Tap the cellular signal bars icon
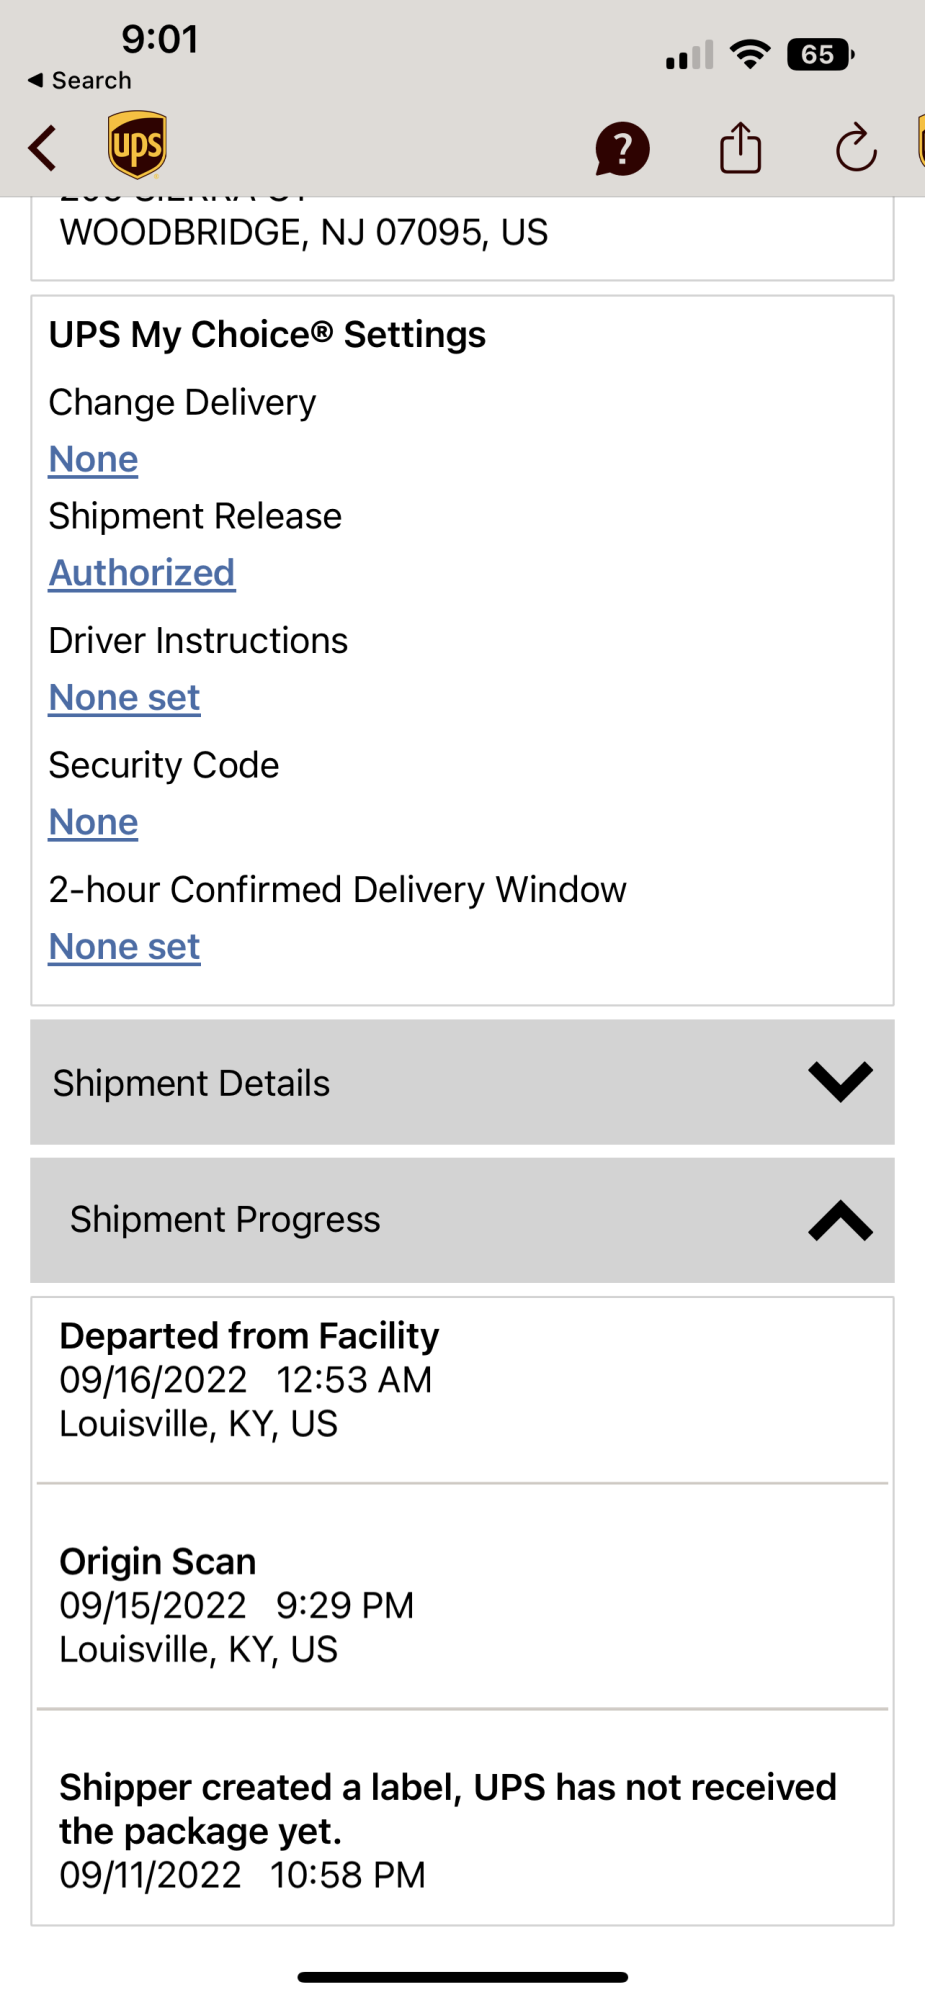 pos(690,56)
